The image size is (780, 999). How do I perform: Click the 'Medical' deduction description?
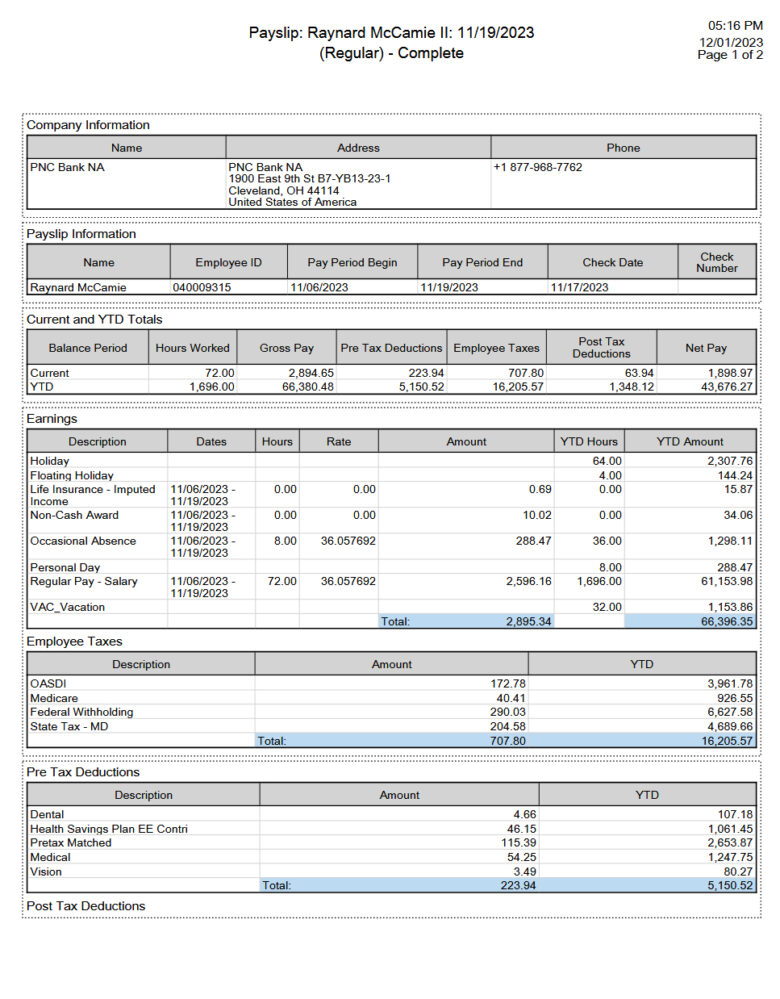50,858
